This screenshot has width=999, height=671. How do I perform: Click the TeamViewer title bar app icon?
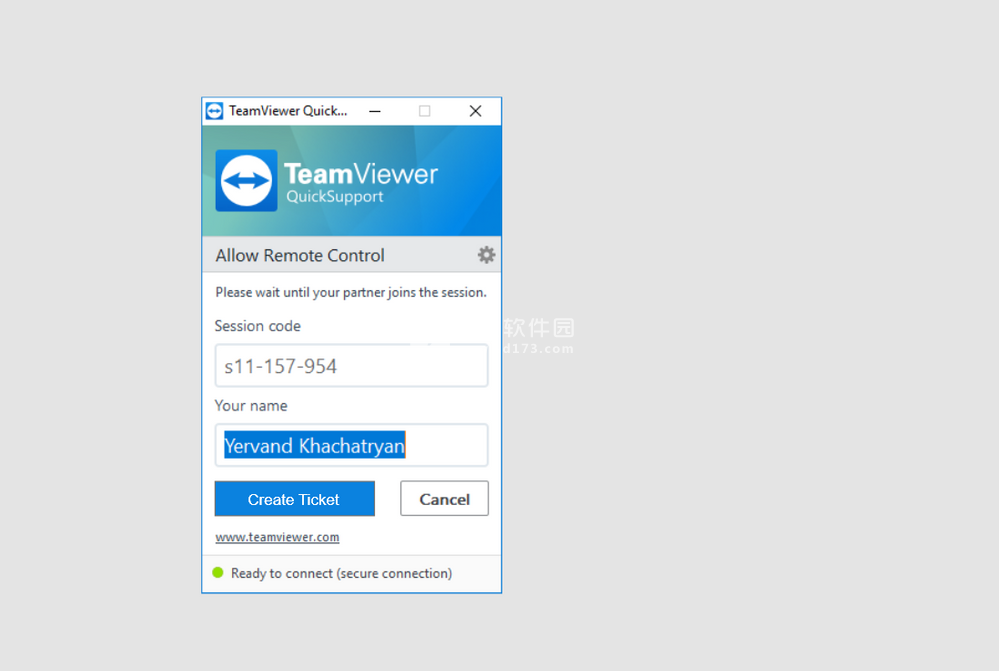(x=215, y=111)
